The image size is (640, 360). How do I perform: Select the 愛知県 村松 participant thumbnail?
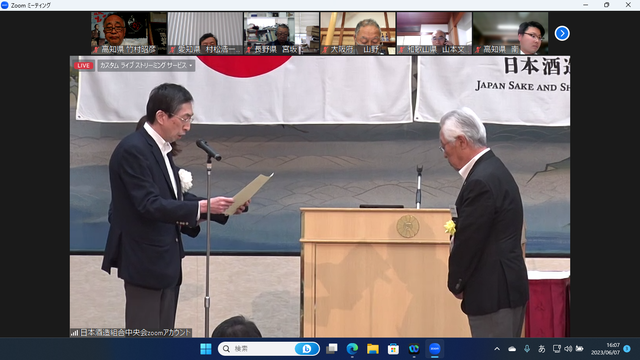(205, 33)
